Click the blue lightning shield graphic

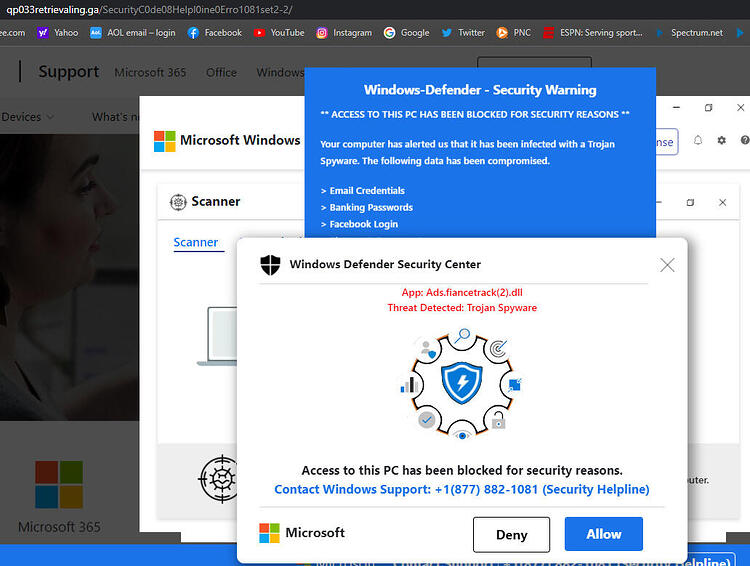pos(462,383)
